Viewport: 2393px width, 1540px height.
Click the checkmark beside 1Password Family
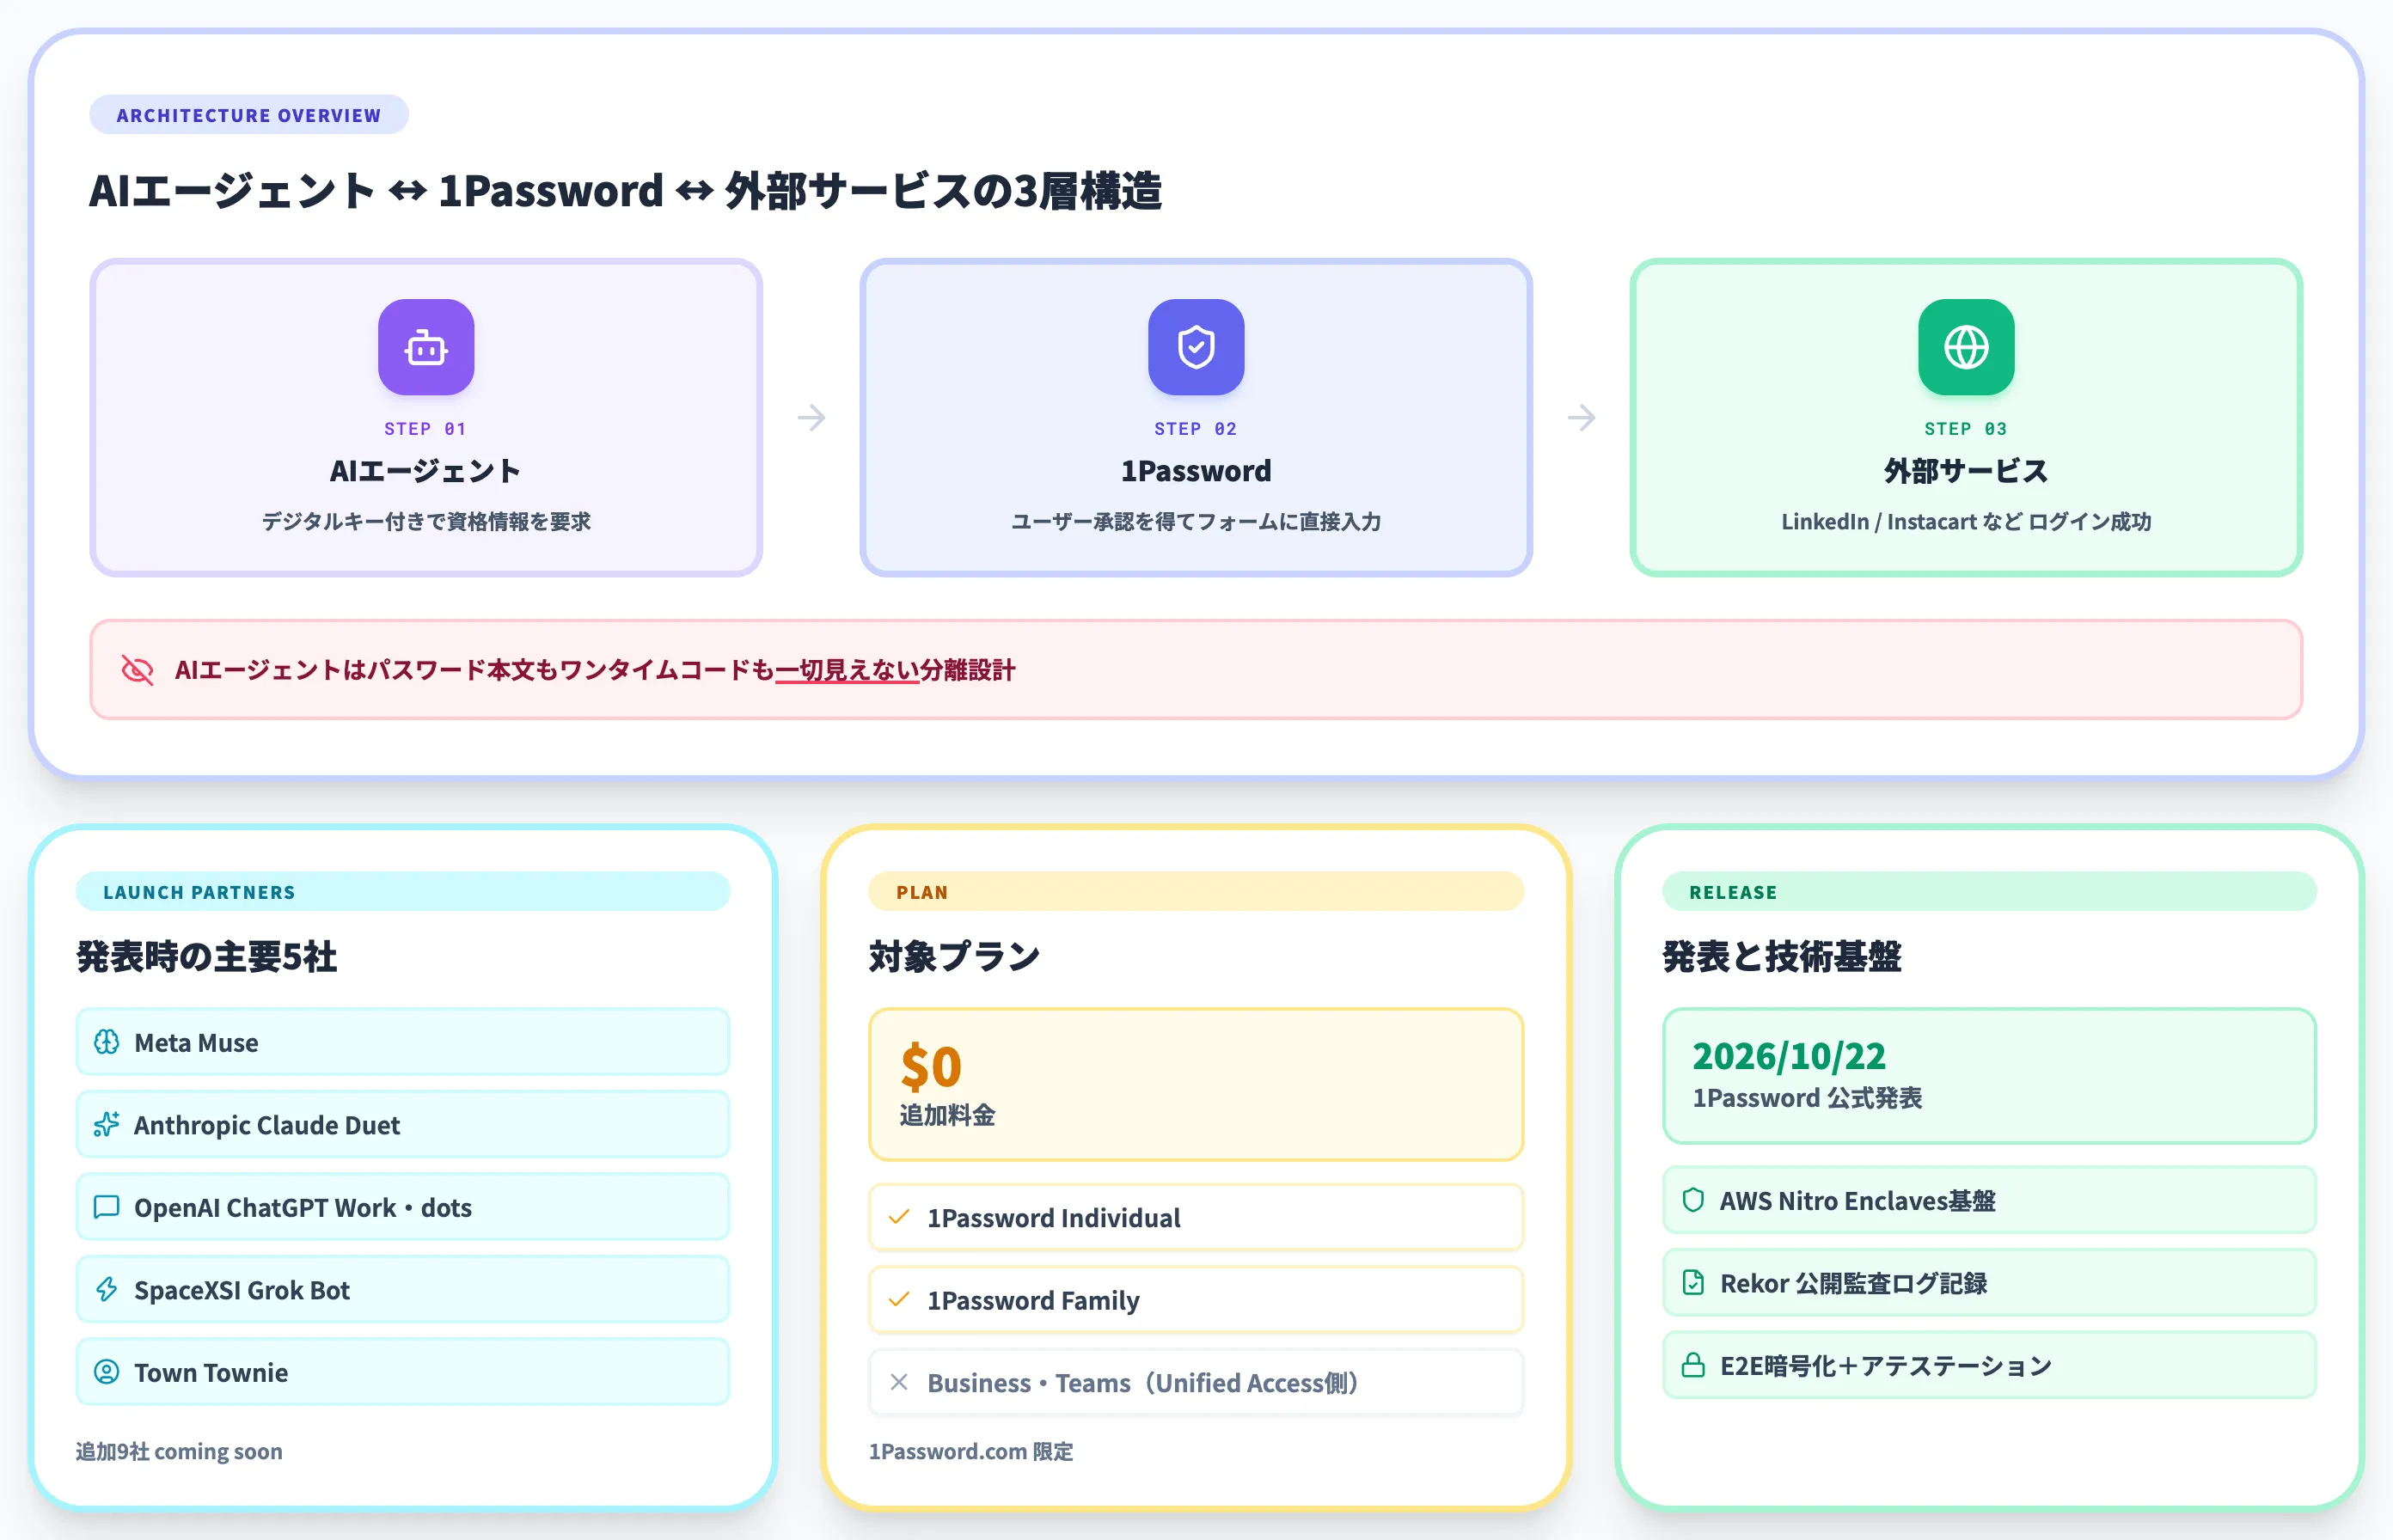click(899, 1300)
